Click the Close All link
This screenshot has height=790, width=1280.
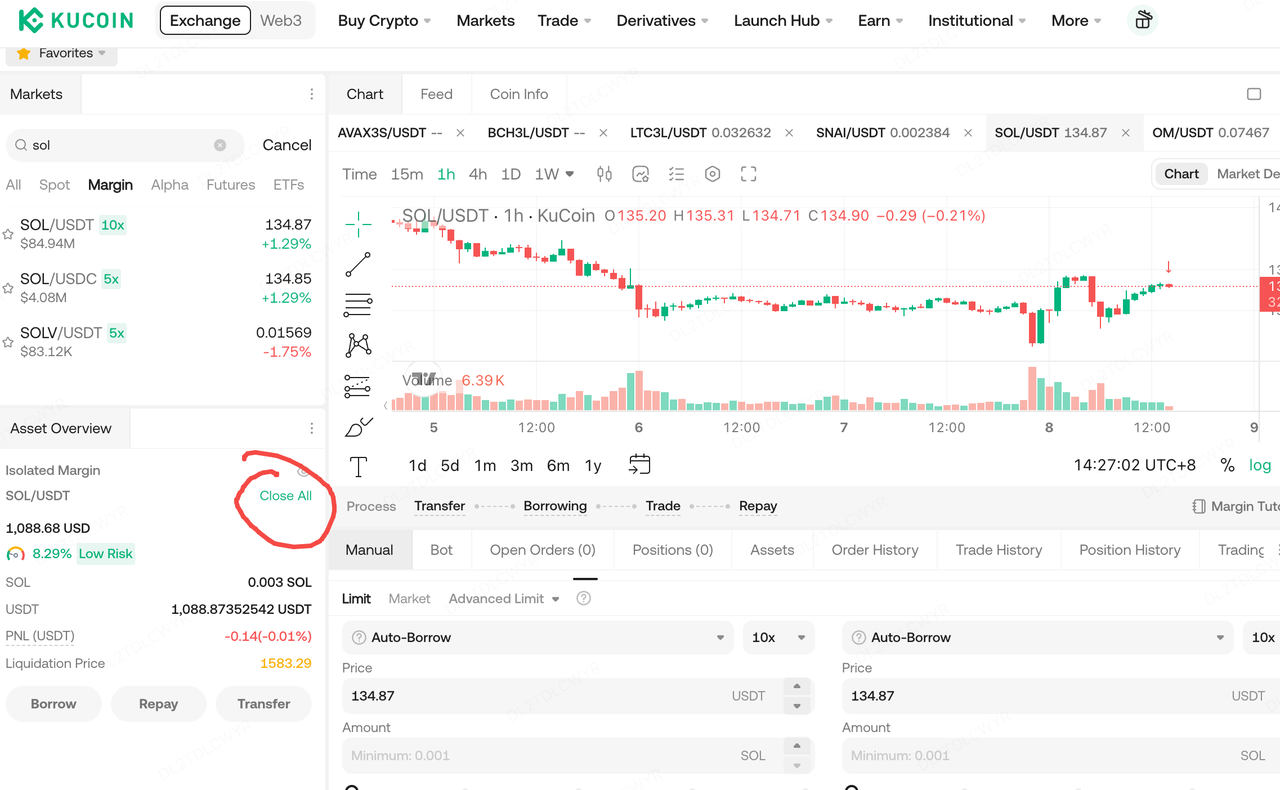(285, 496)
